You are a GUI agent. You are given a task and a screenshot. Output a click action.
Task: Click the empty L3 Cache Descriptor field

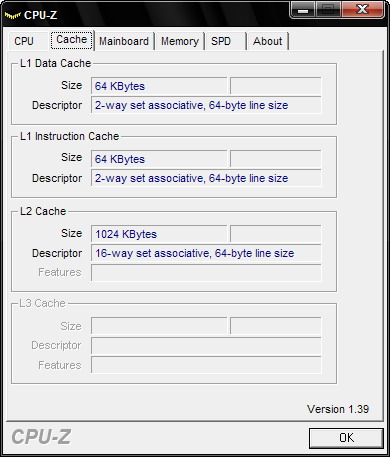click(206, 345)
